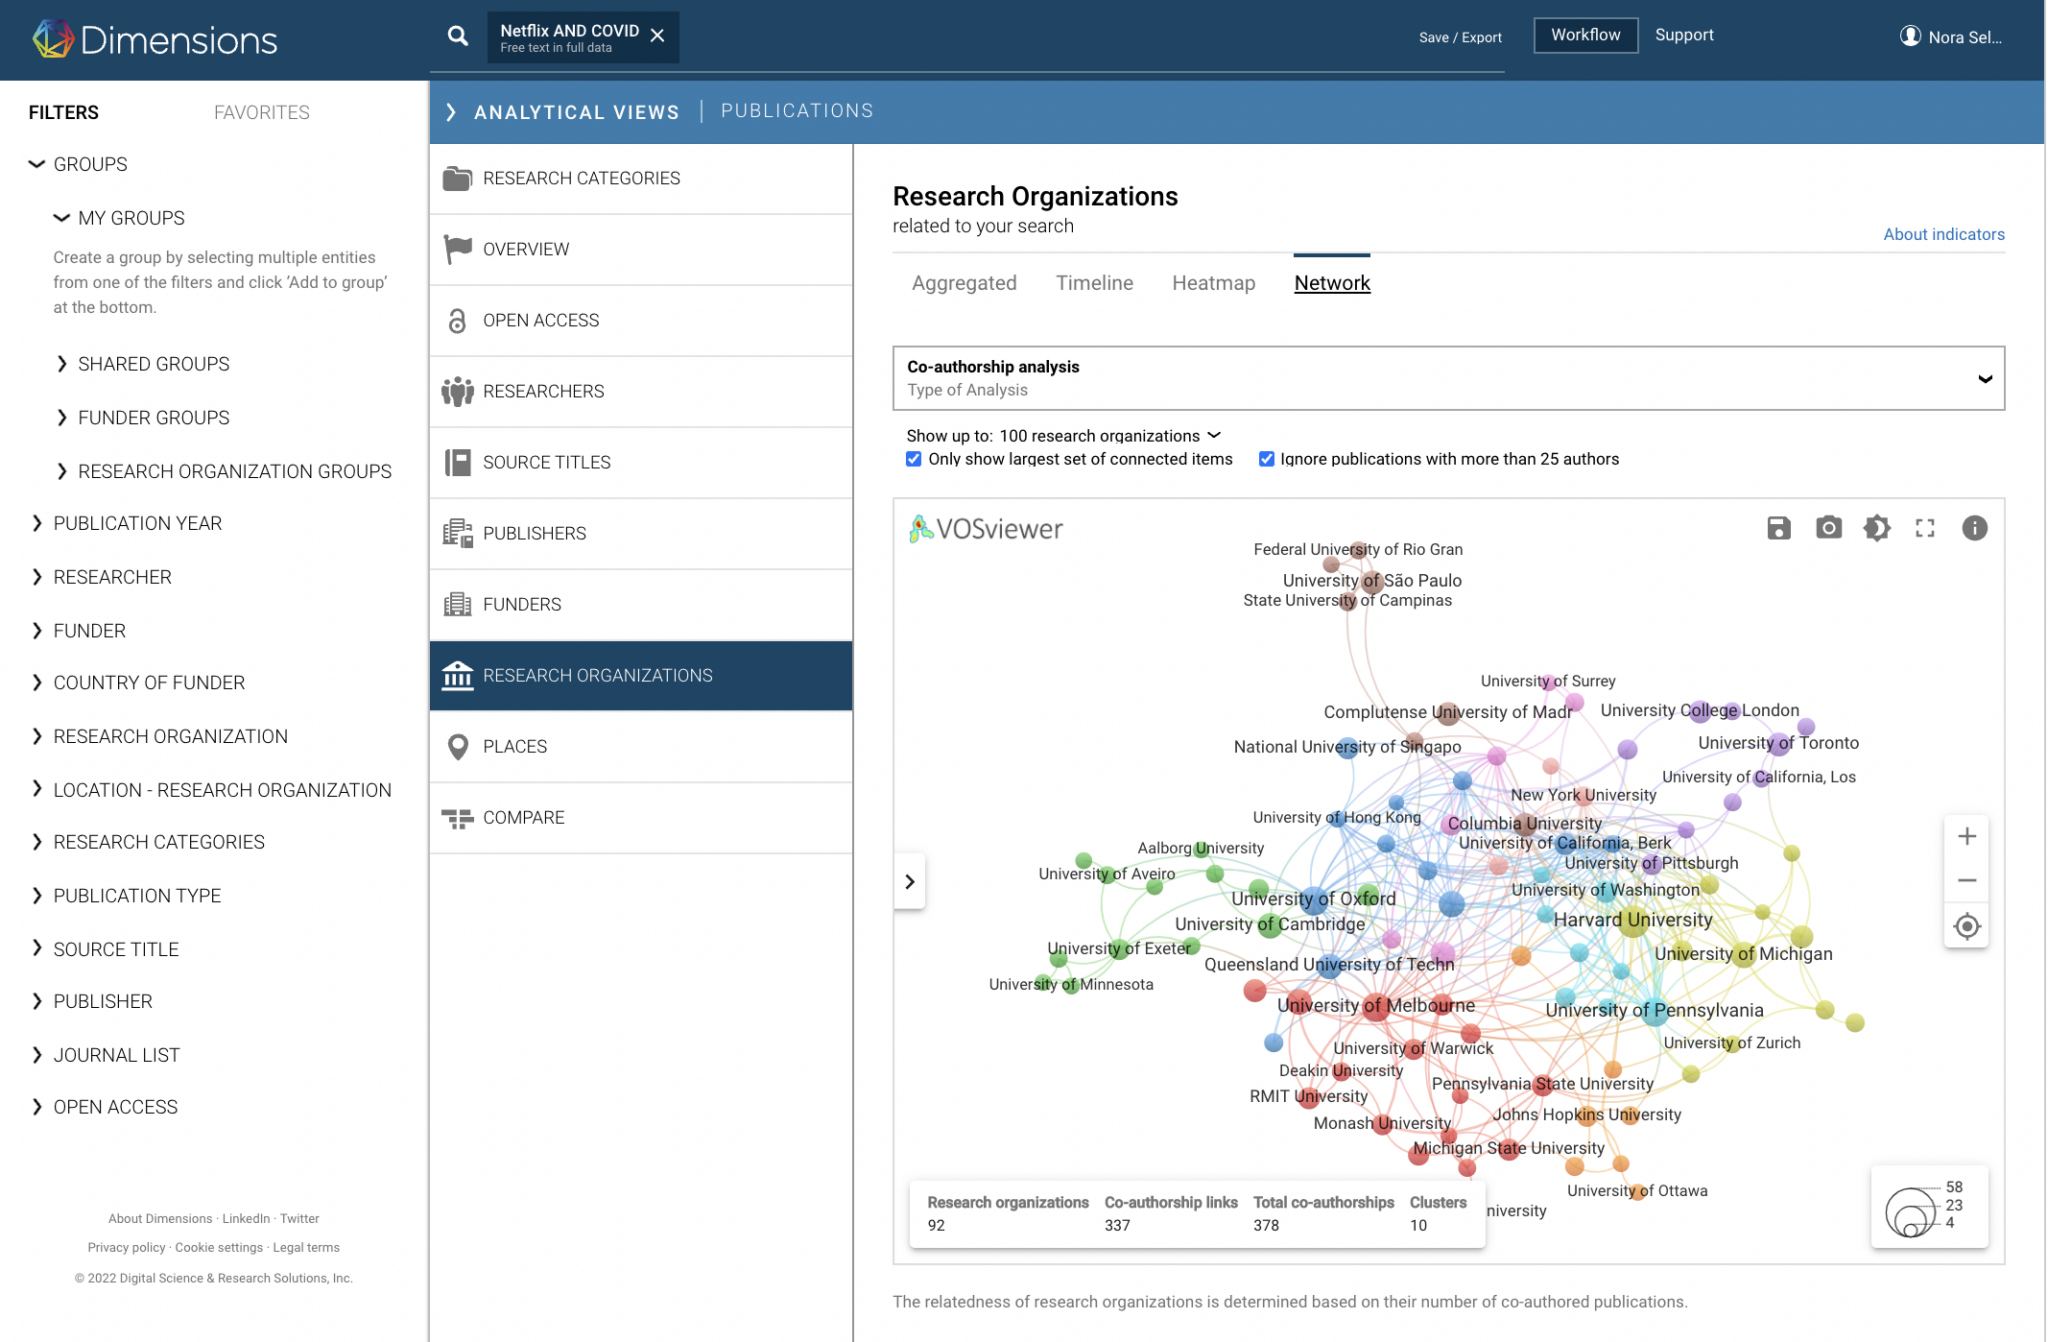
Task: Uncheck 'Only show largest set of connected items'
Action: point(913,458)
